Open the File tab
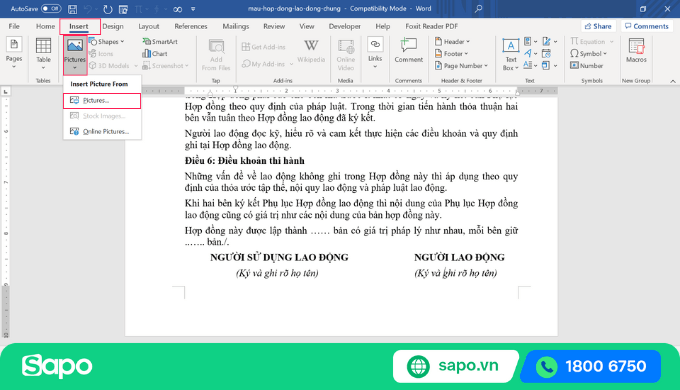Image resolution: width=680 pixels, height=390 pixels. [14, 26]
